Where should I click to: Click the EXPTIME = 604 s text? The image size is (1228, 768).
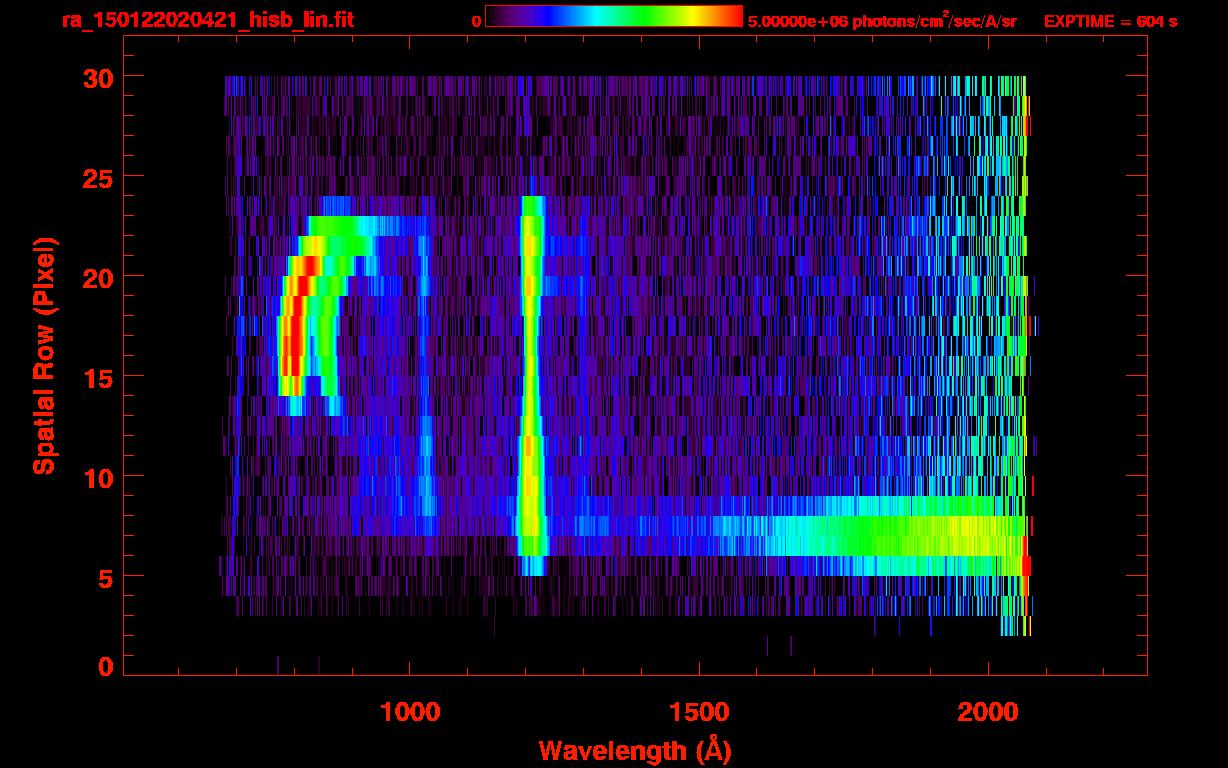pyautogui.click(x=1110, y=21)
